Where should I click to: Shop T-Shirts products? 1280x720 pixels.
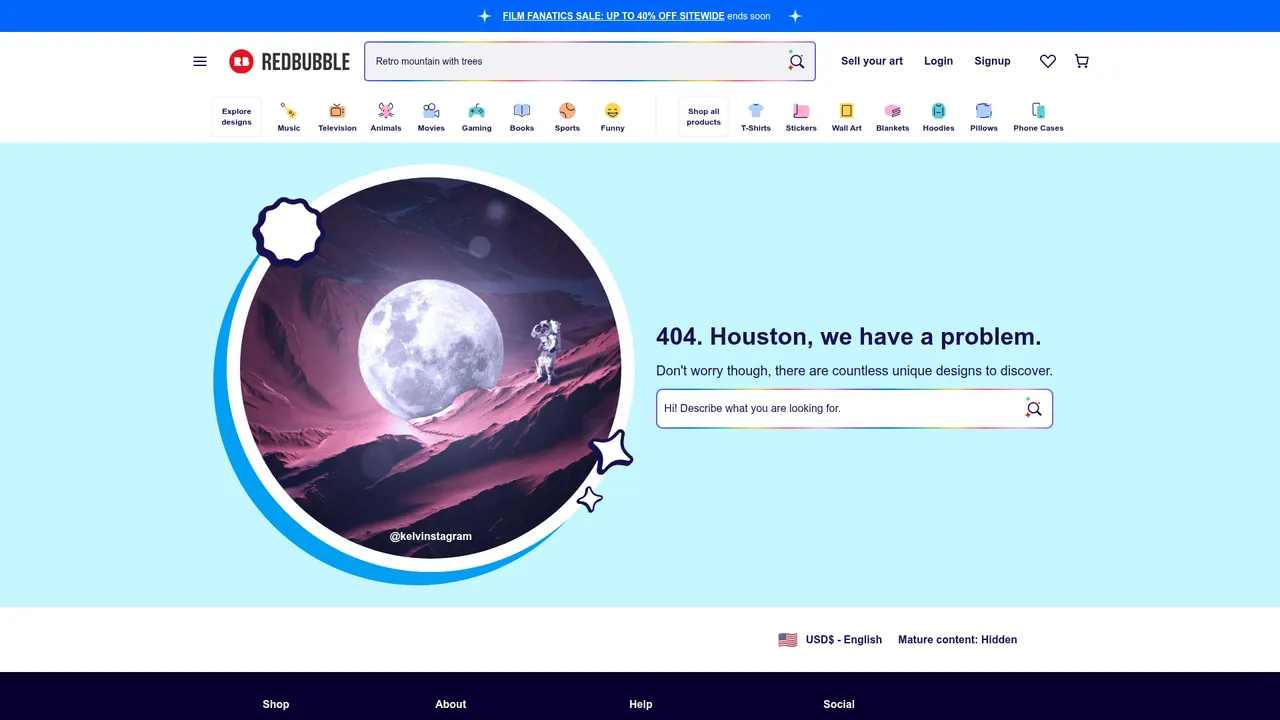tap(756, 117)
